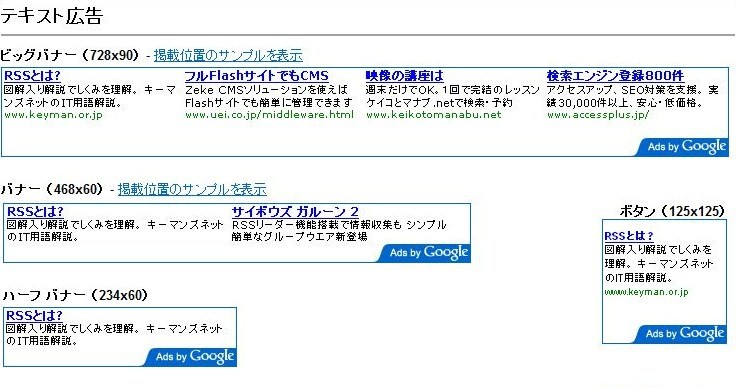Click the '週末だけでOK' ad description

(453, 96)
